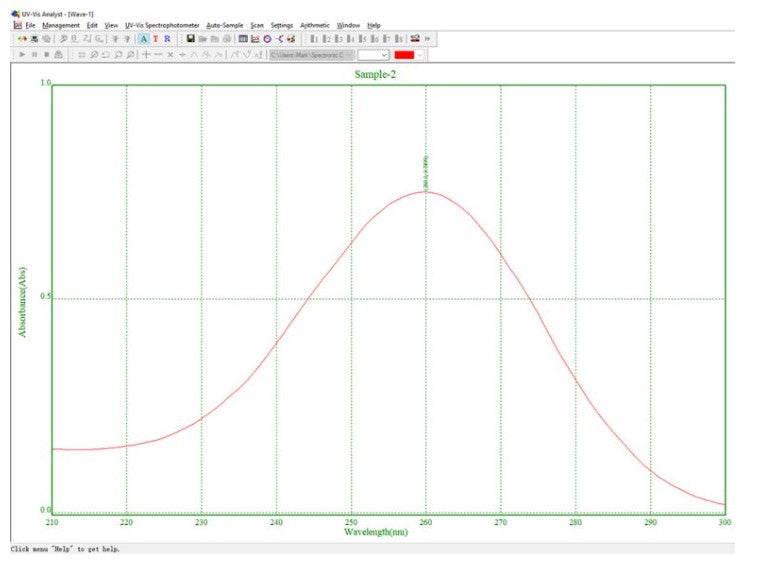
Task: Open the File menu
Action: [30, 25]
